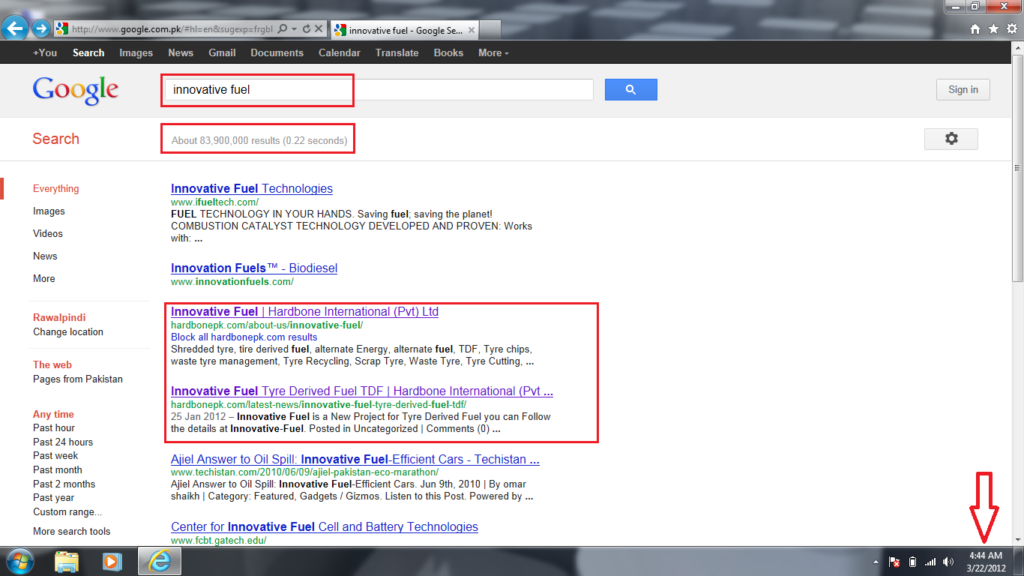The width and height of the screenshot is (1024, 576).
Task: Click the browser Forward arrow button
Action: coord(40,29)
